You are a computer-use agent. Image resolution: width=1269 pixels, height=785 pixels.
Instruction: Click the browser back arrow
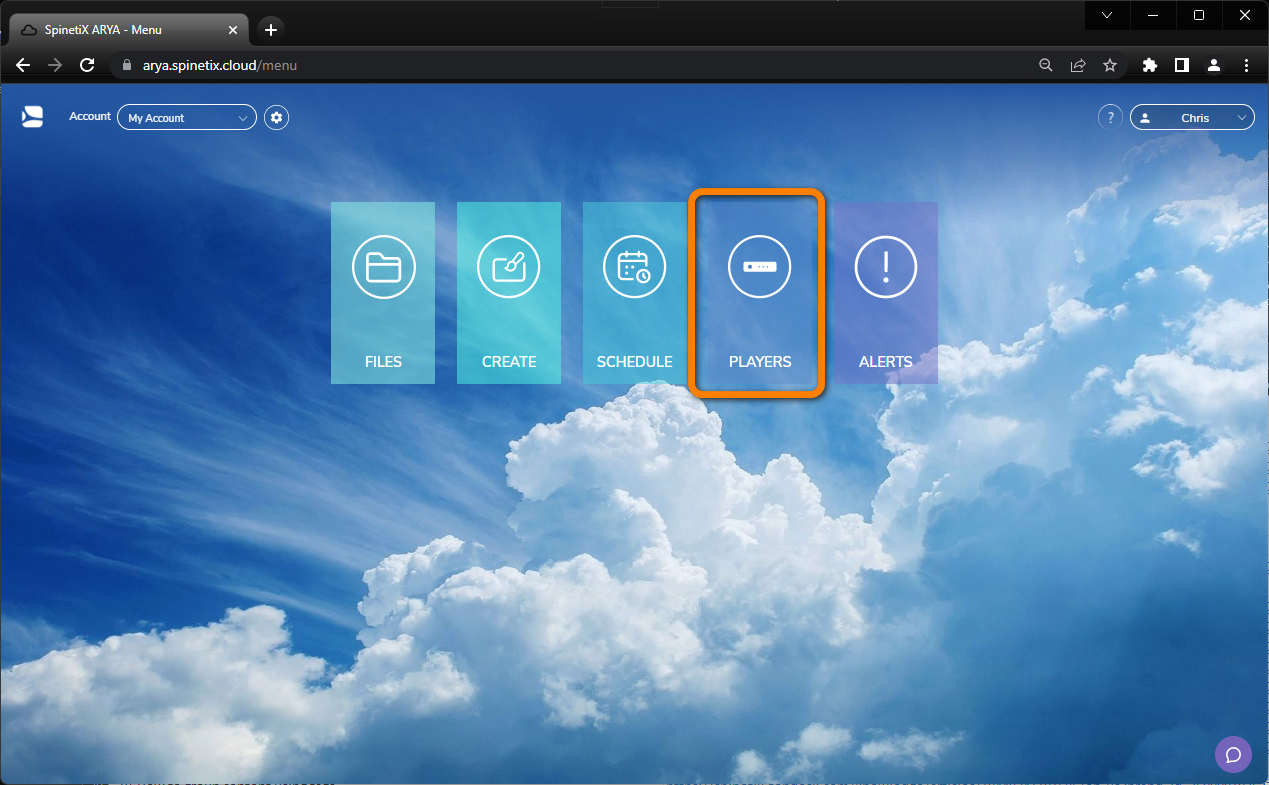(x=23, y=65)
